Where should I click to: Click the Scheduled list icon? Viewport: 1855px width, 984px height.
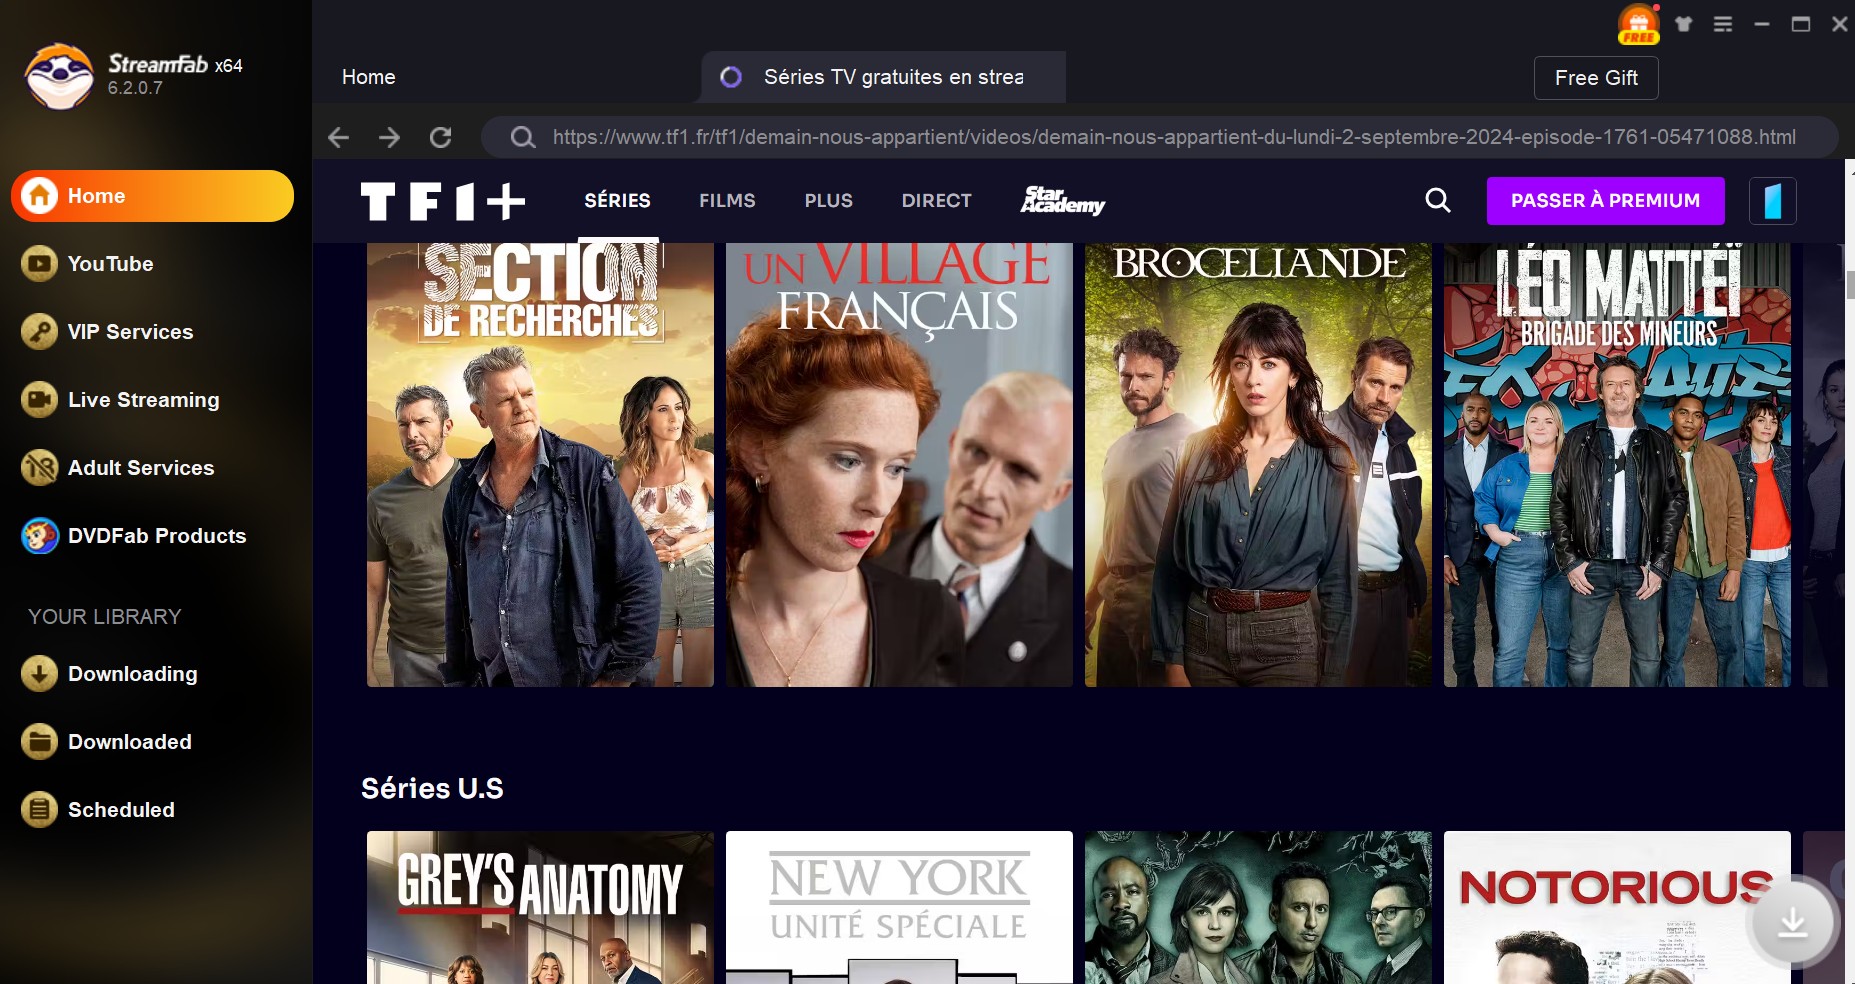point(39,810)
